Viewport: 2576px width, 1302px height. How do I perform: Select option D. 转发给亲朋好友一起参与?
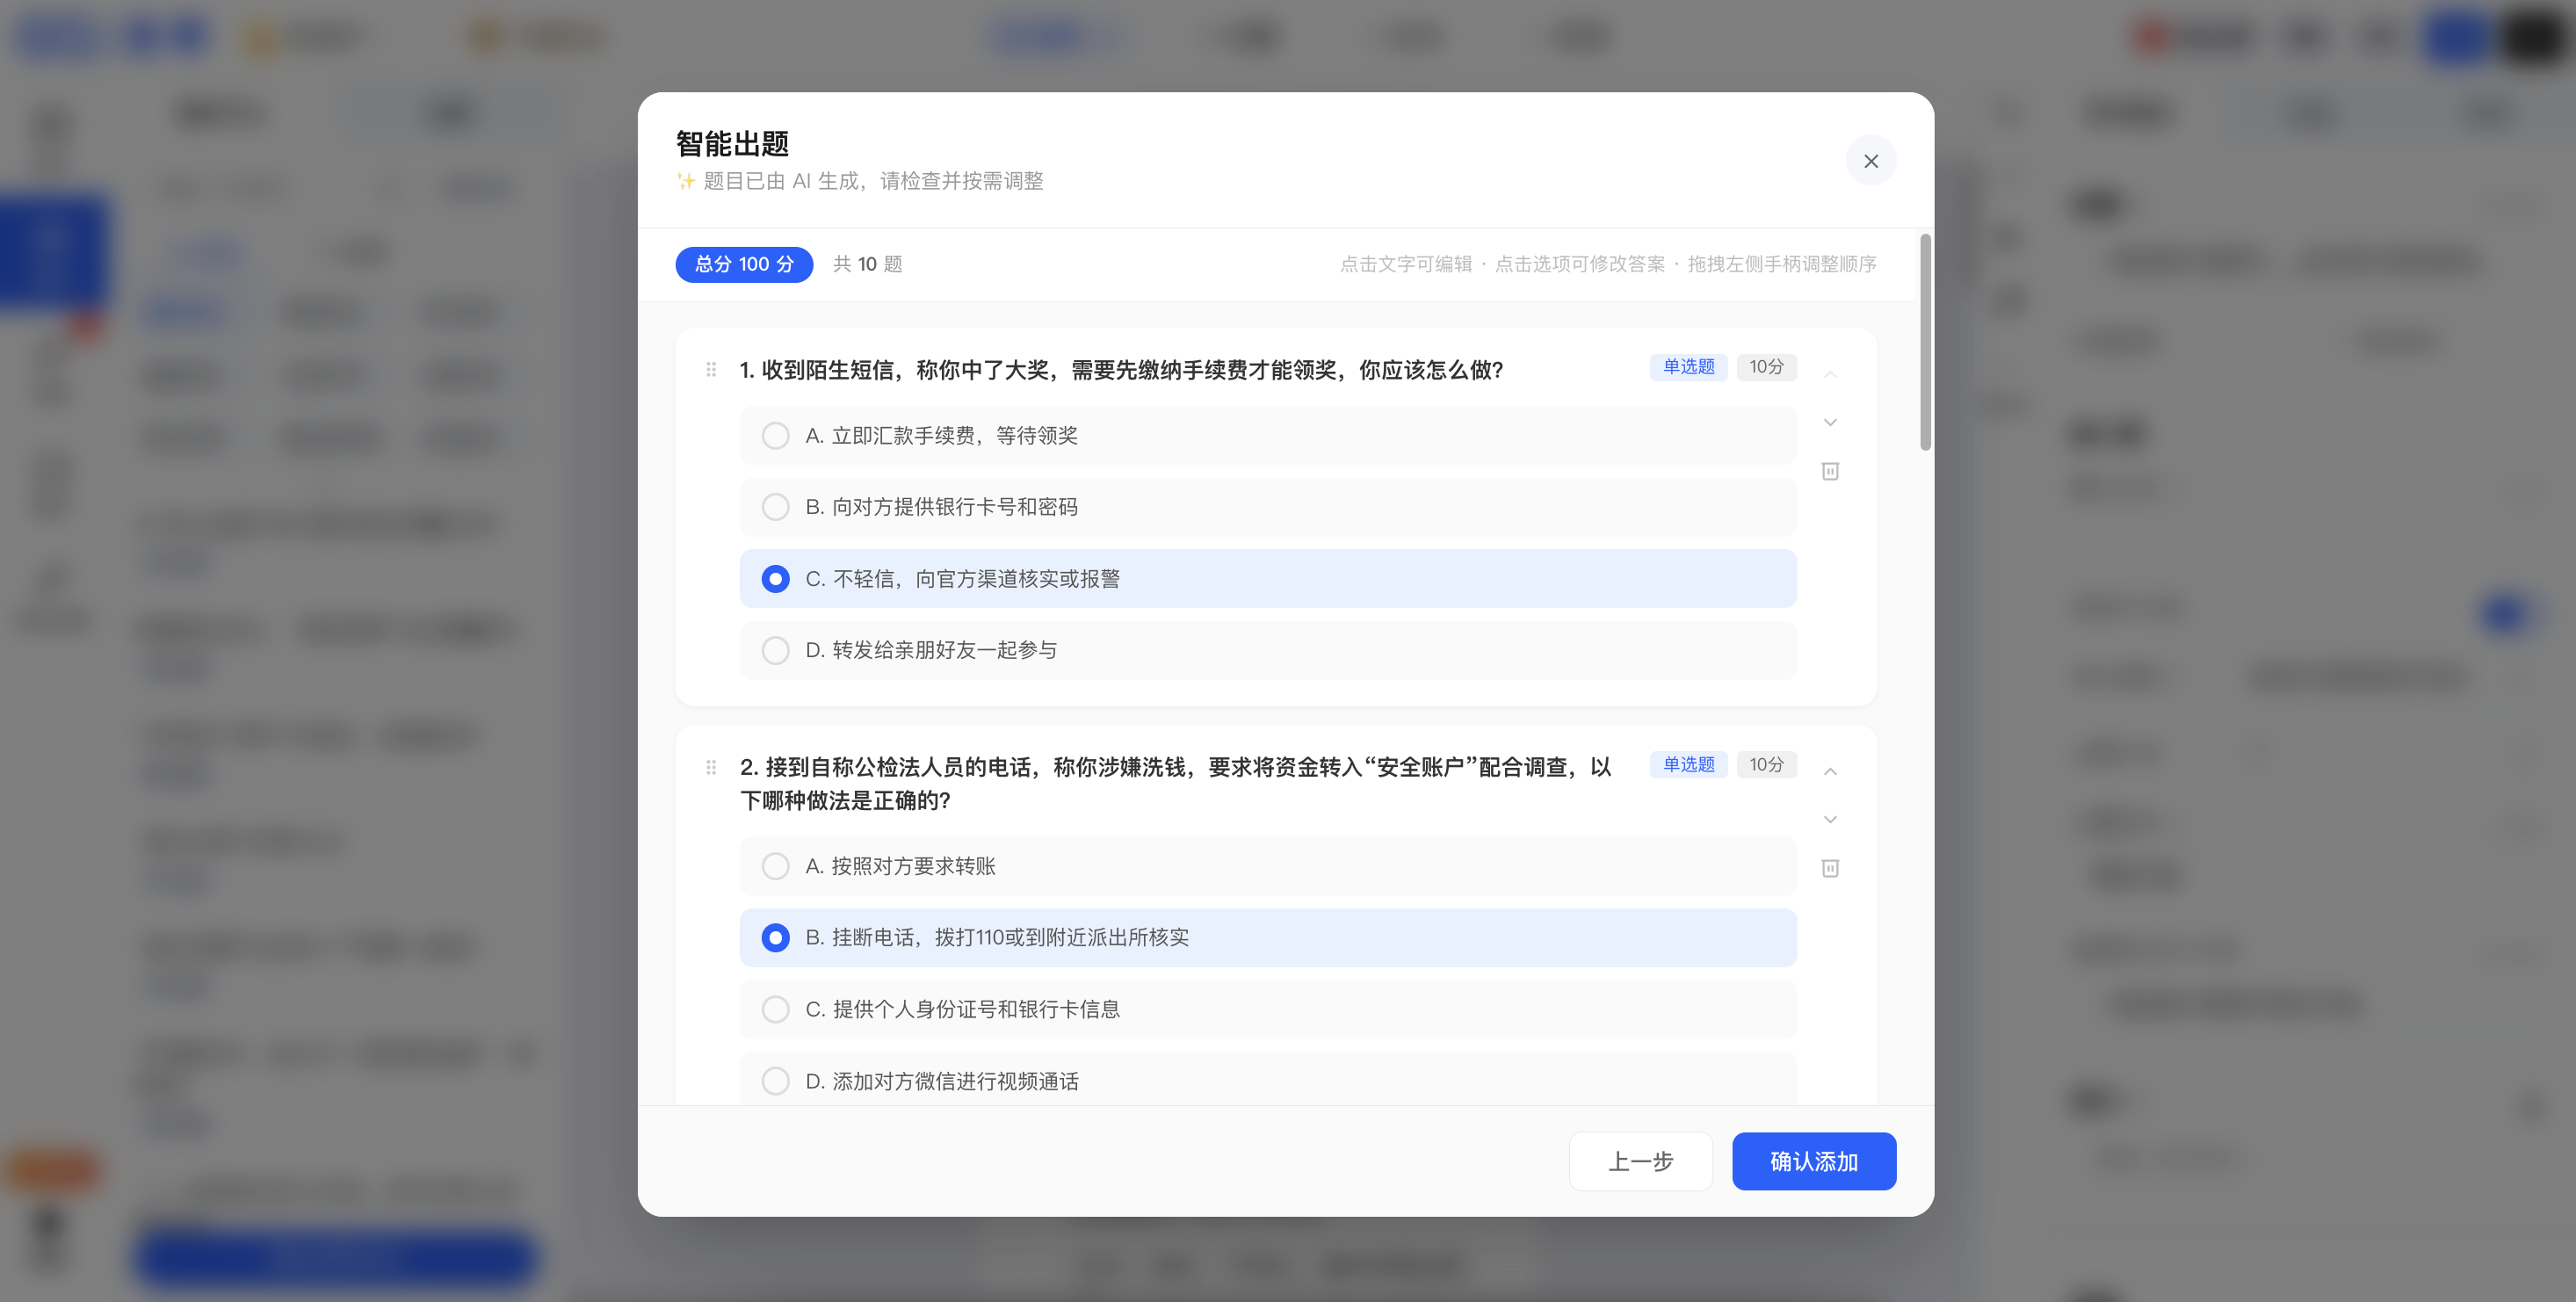(x=1268, y=650)
